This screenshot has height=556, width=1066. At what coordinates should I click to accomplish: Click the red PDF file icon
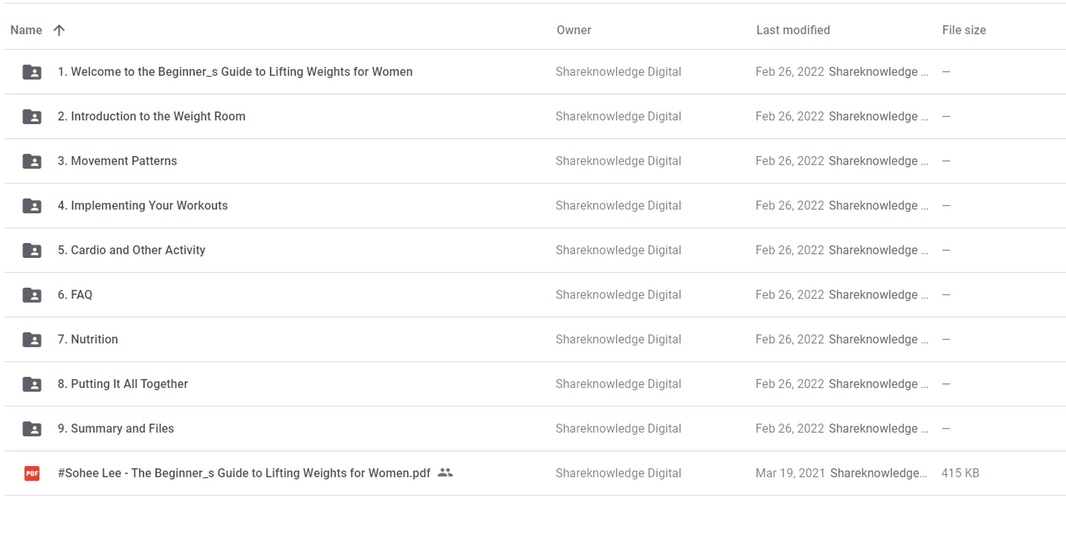(32, 473)
